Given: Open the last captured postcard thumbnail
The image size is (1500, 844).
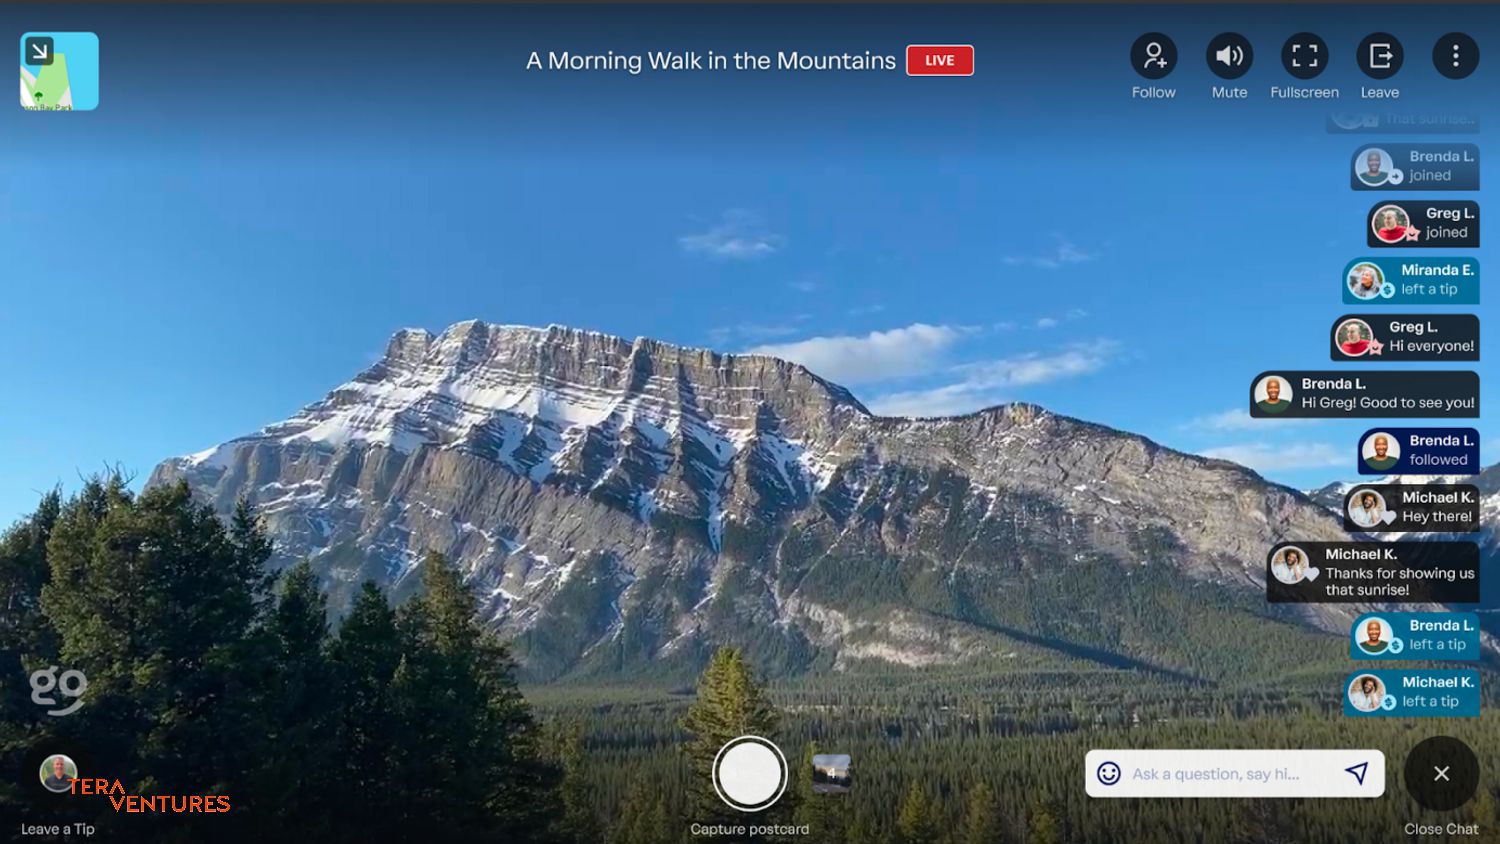Looking at the screenshot, I should coord(831,773).
